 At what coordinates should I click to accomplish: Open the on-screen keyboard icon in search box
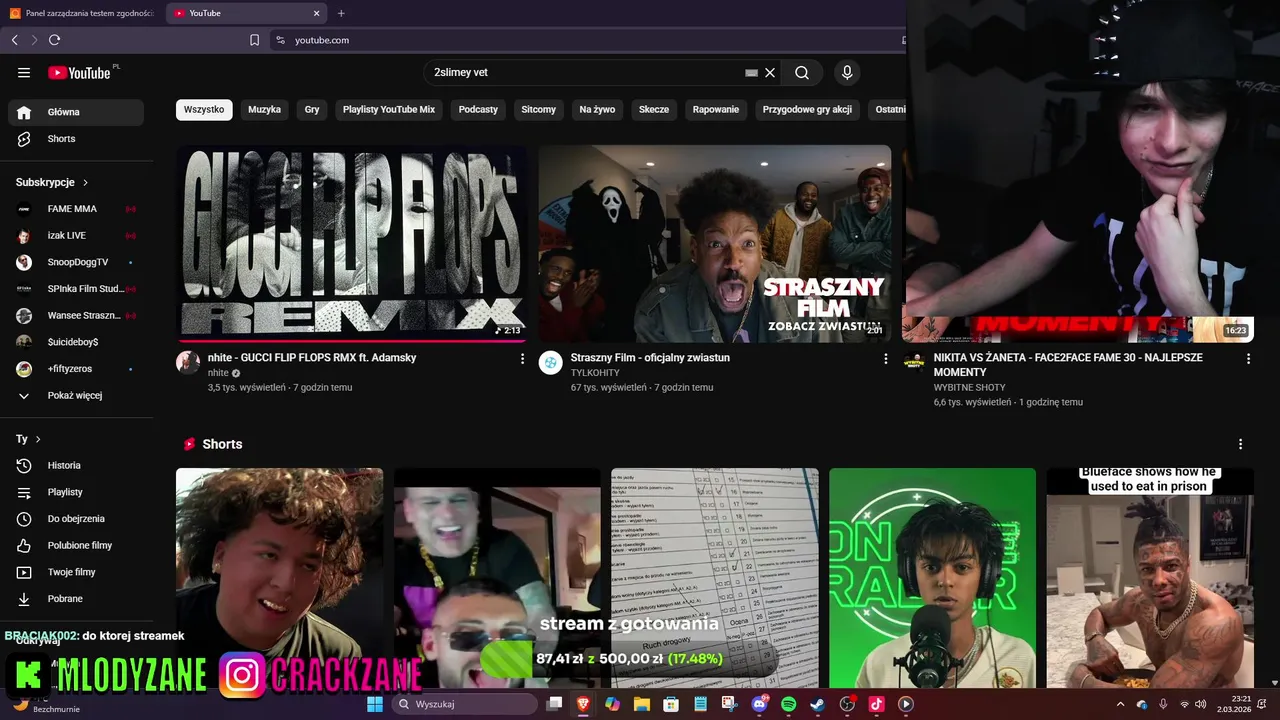click(x=752, y=72)
